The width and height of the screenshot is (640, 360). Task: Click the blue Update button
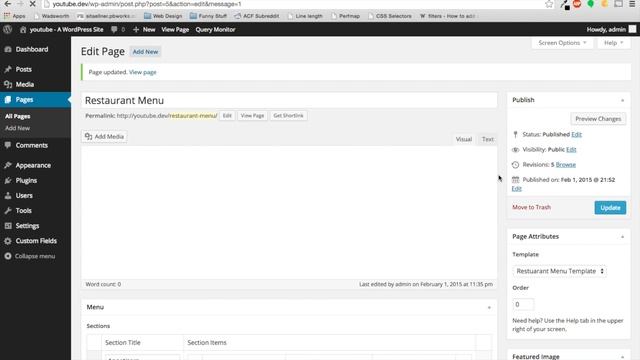(610, 208)
